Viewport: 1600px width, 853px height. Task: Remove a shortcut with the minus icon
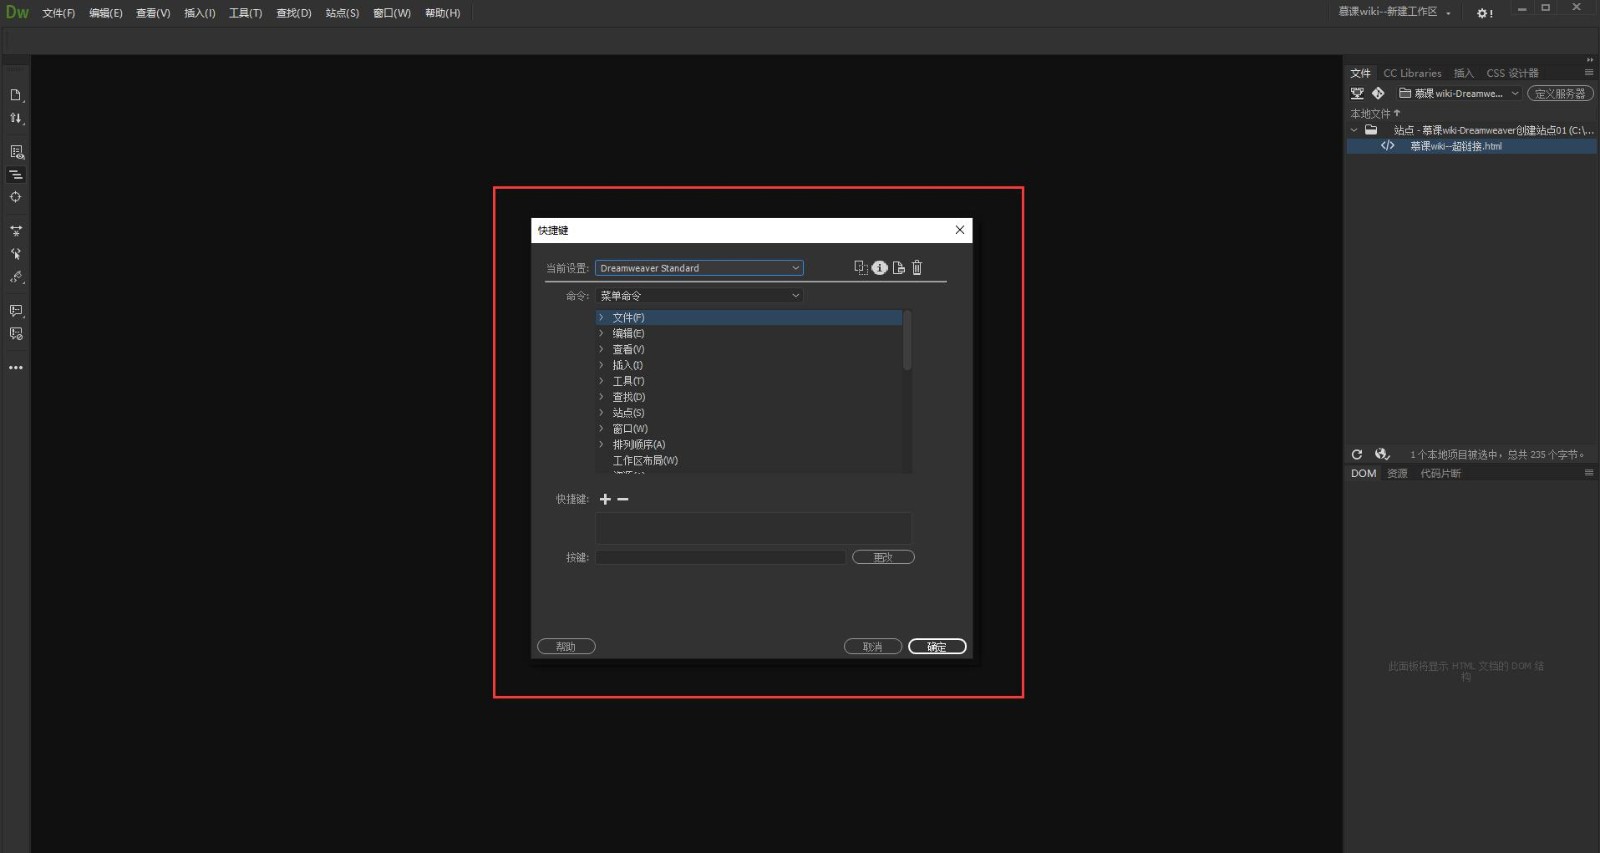point(623,499)
